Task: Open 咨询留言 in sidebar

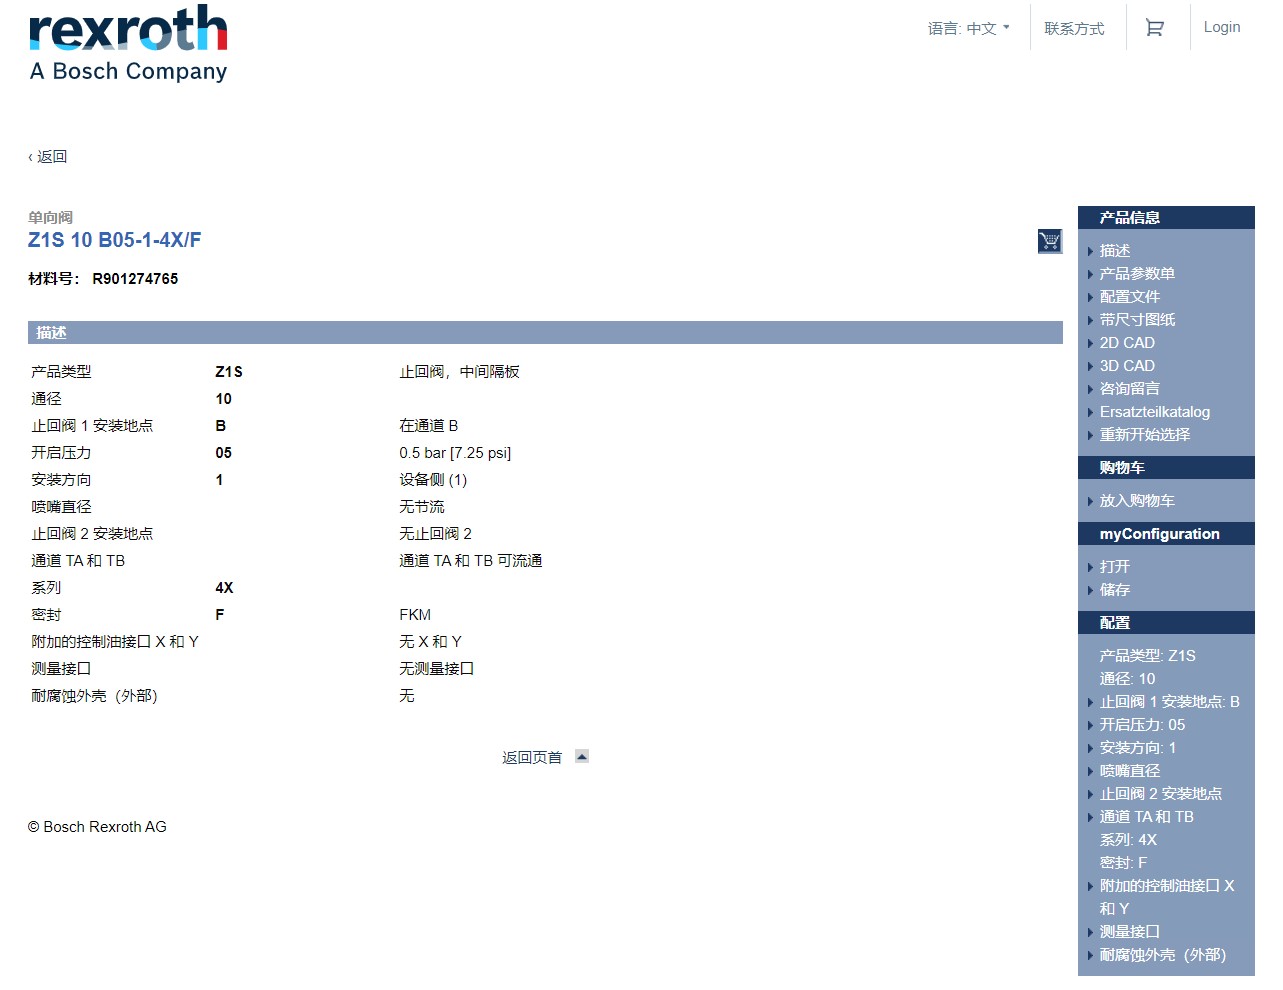Action: pyautogui.click(x=1130, y=388)
